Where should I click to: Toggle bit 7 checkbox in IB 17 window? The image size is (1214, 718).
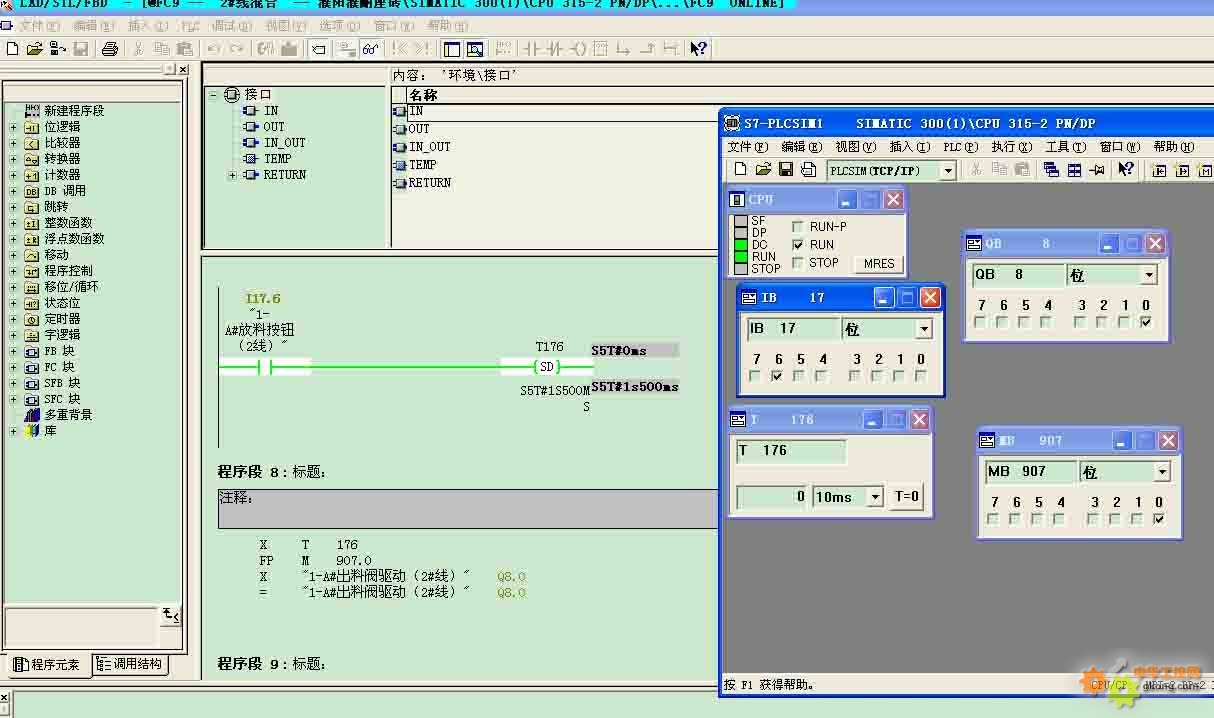coord(755,376)
